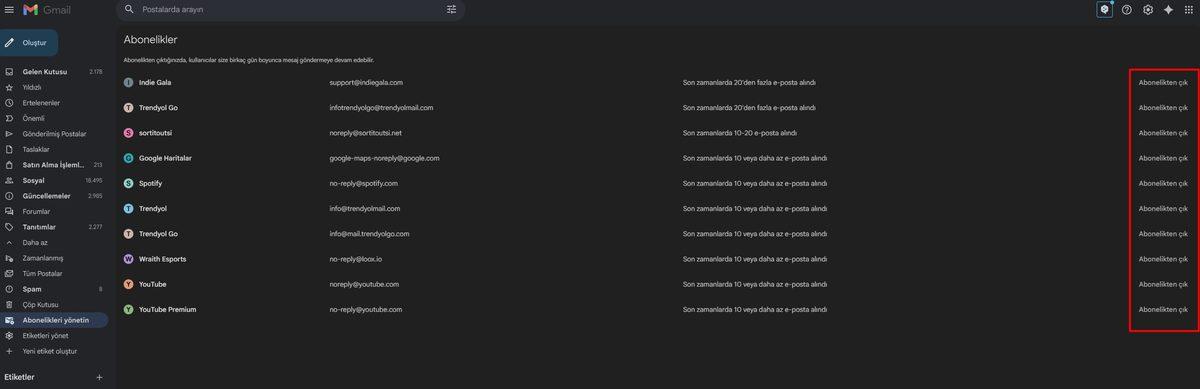This screenshot has width=1200, height=389.
Task: Click the Gmail logo
Action: [x=47, y=9]
